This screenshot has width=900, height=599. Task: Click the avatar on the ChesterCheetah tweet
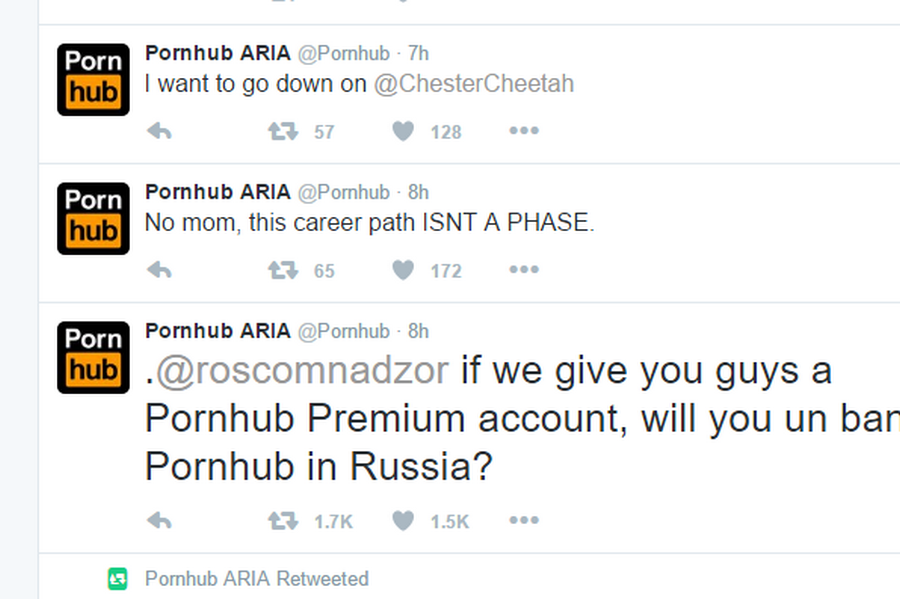(x=93, y=79)
